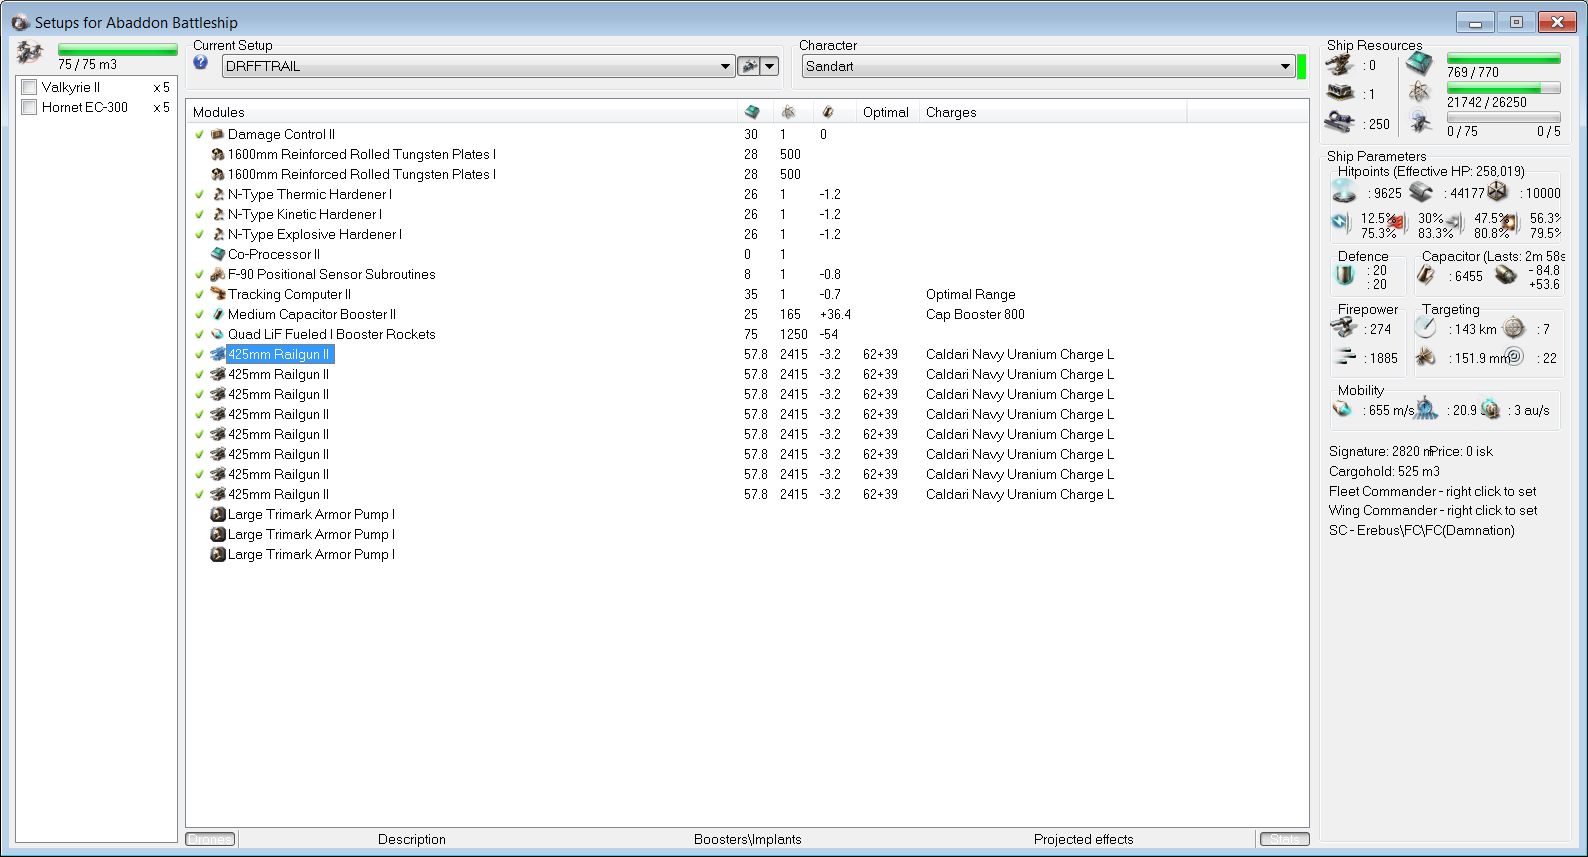Screen dimensions: 1588x857
Task: Click the SC - Erebus\FC\FC(Damnation) line
Action: (1422, 530)
